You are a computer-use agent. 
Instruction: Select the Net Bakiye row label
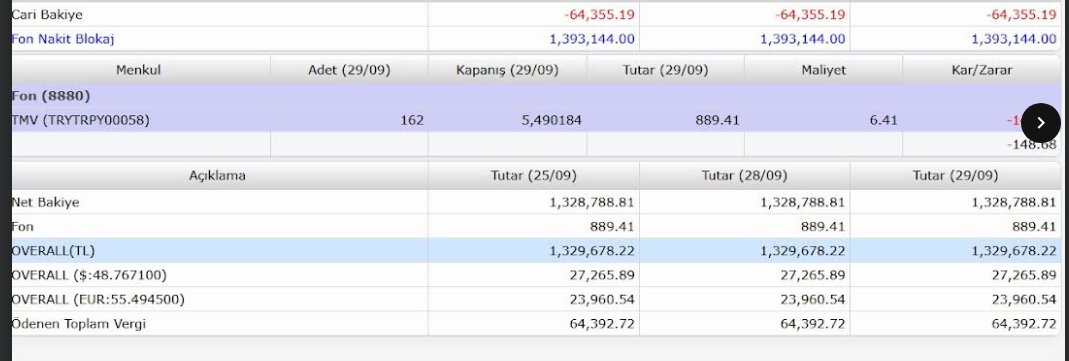point(45,202)
